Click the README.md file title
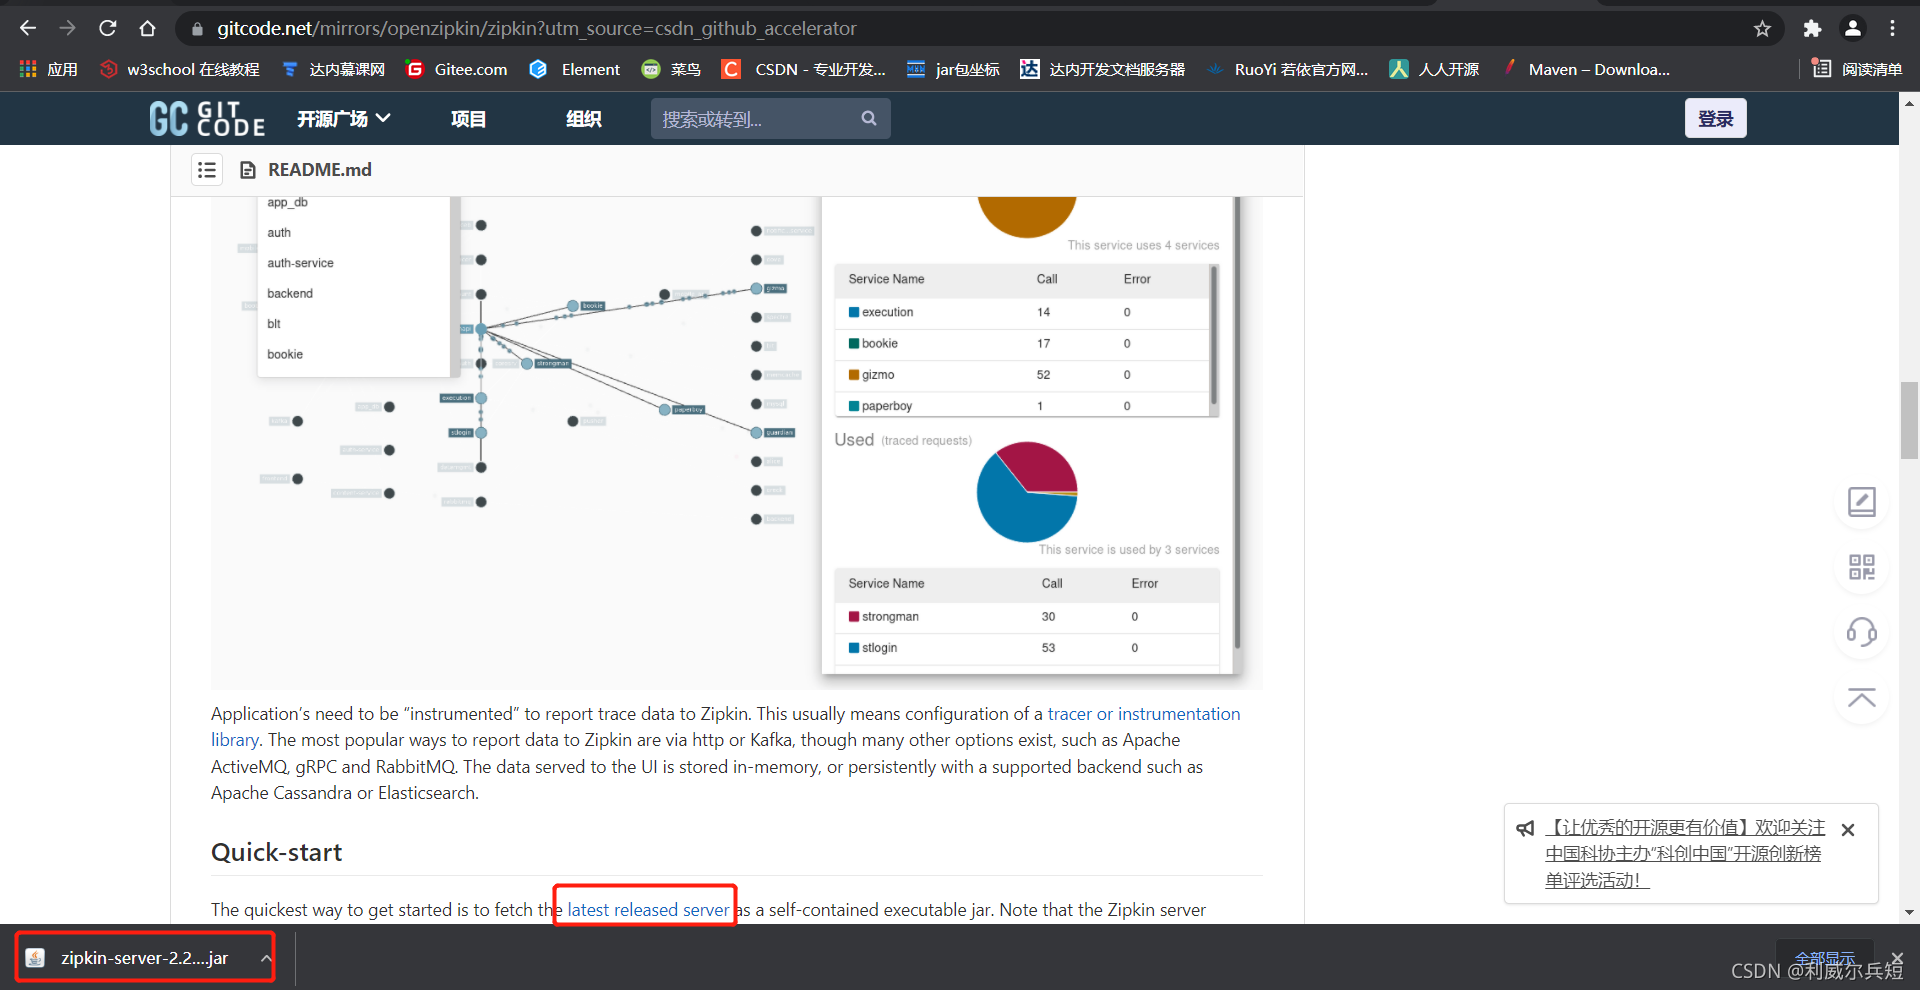 (x=319, y=170)
